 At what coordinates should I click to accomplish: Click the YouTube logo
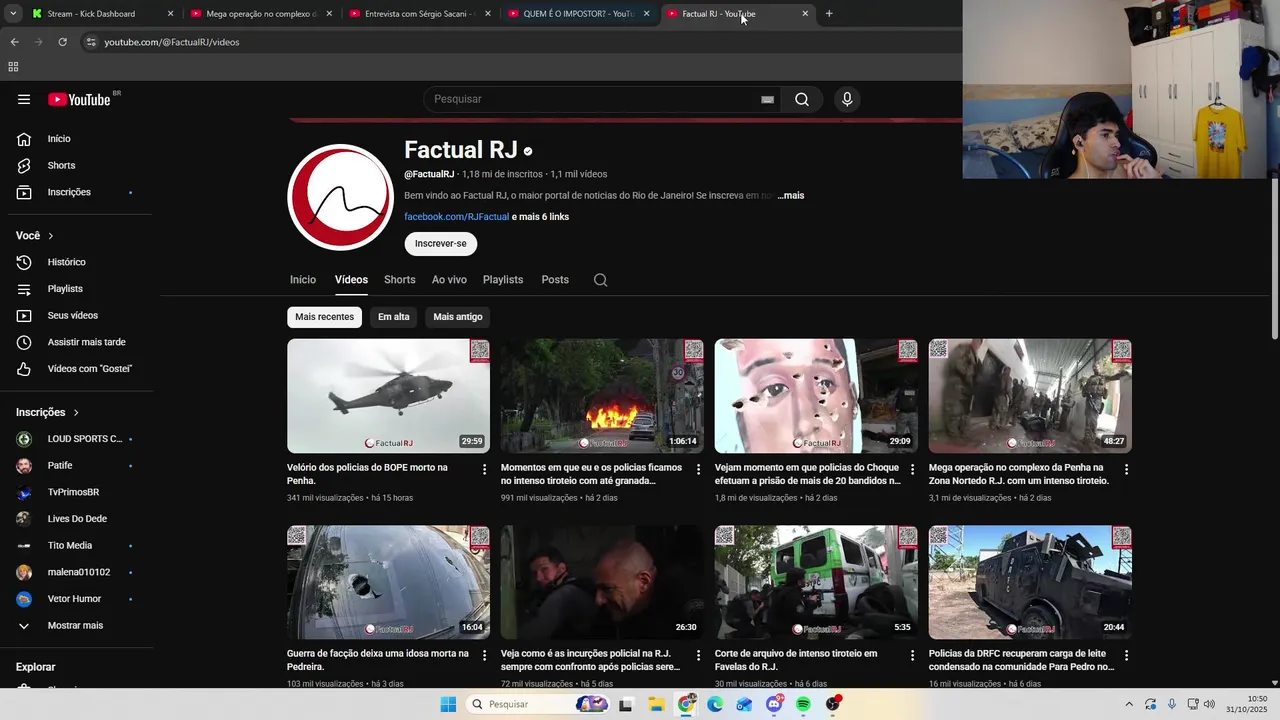pos(79,99)
